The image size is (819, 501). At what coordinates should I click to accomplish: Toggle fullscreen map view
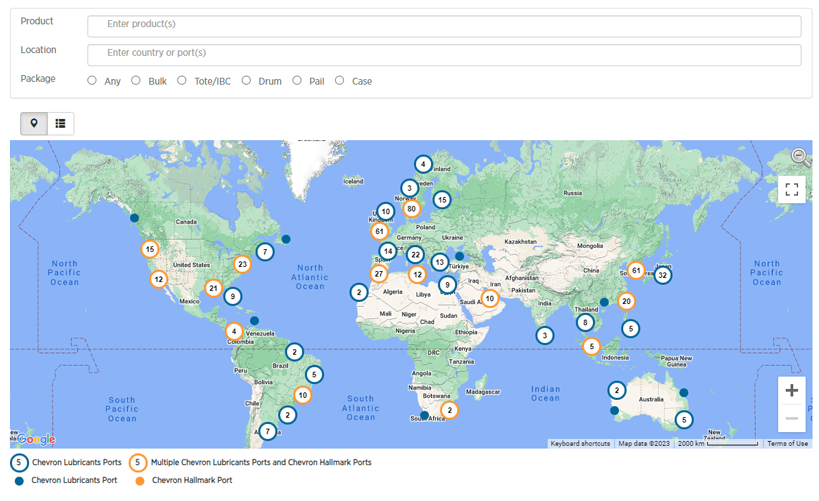tap(791, 189)
